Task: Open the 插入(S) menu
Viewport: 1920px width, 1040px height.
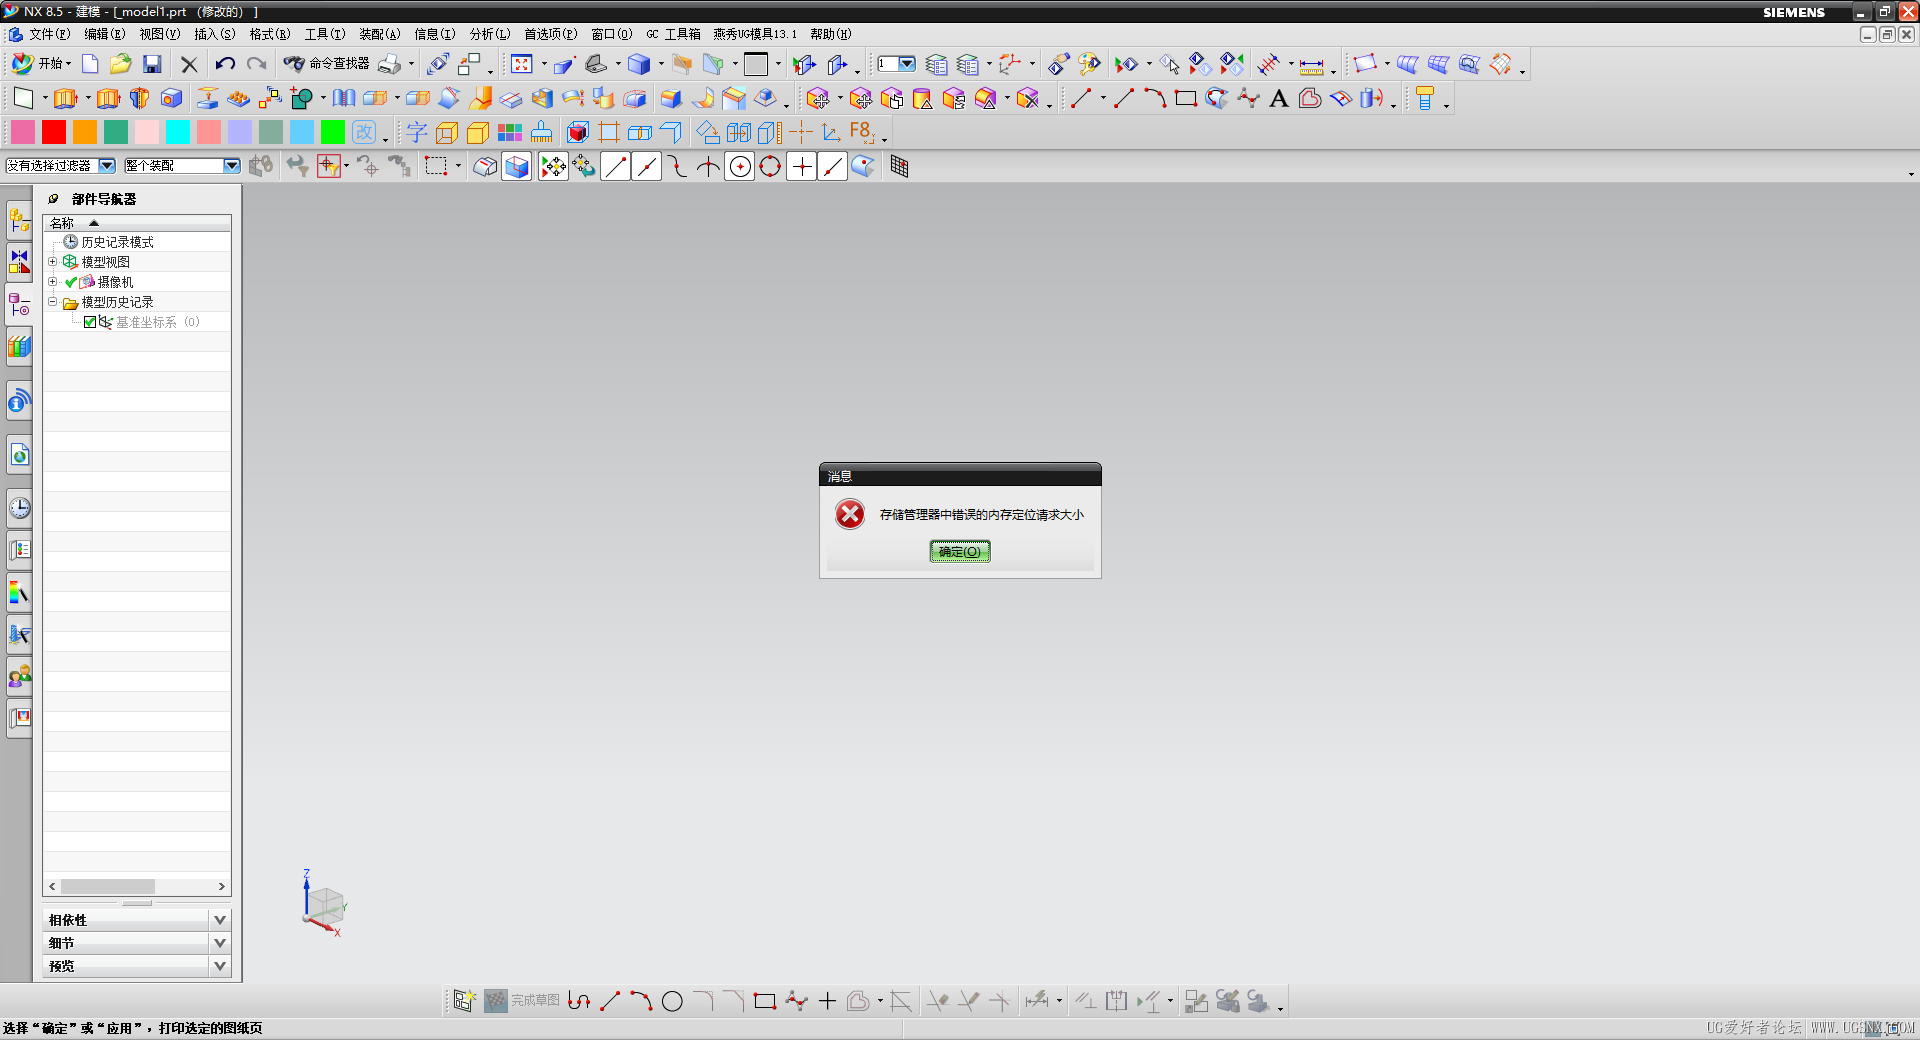Action: [x=214, y=34]
